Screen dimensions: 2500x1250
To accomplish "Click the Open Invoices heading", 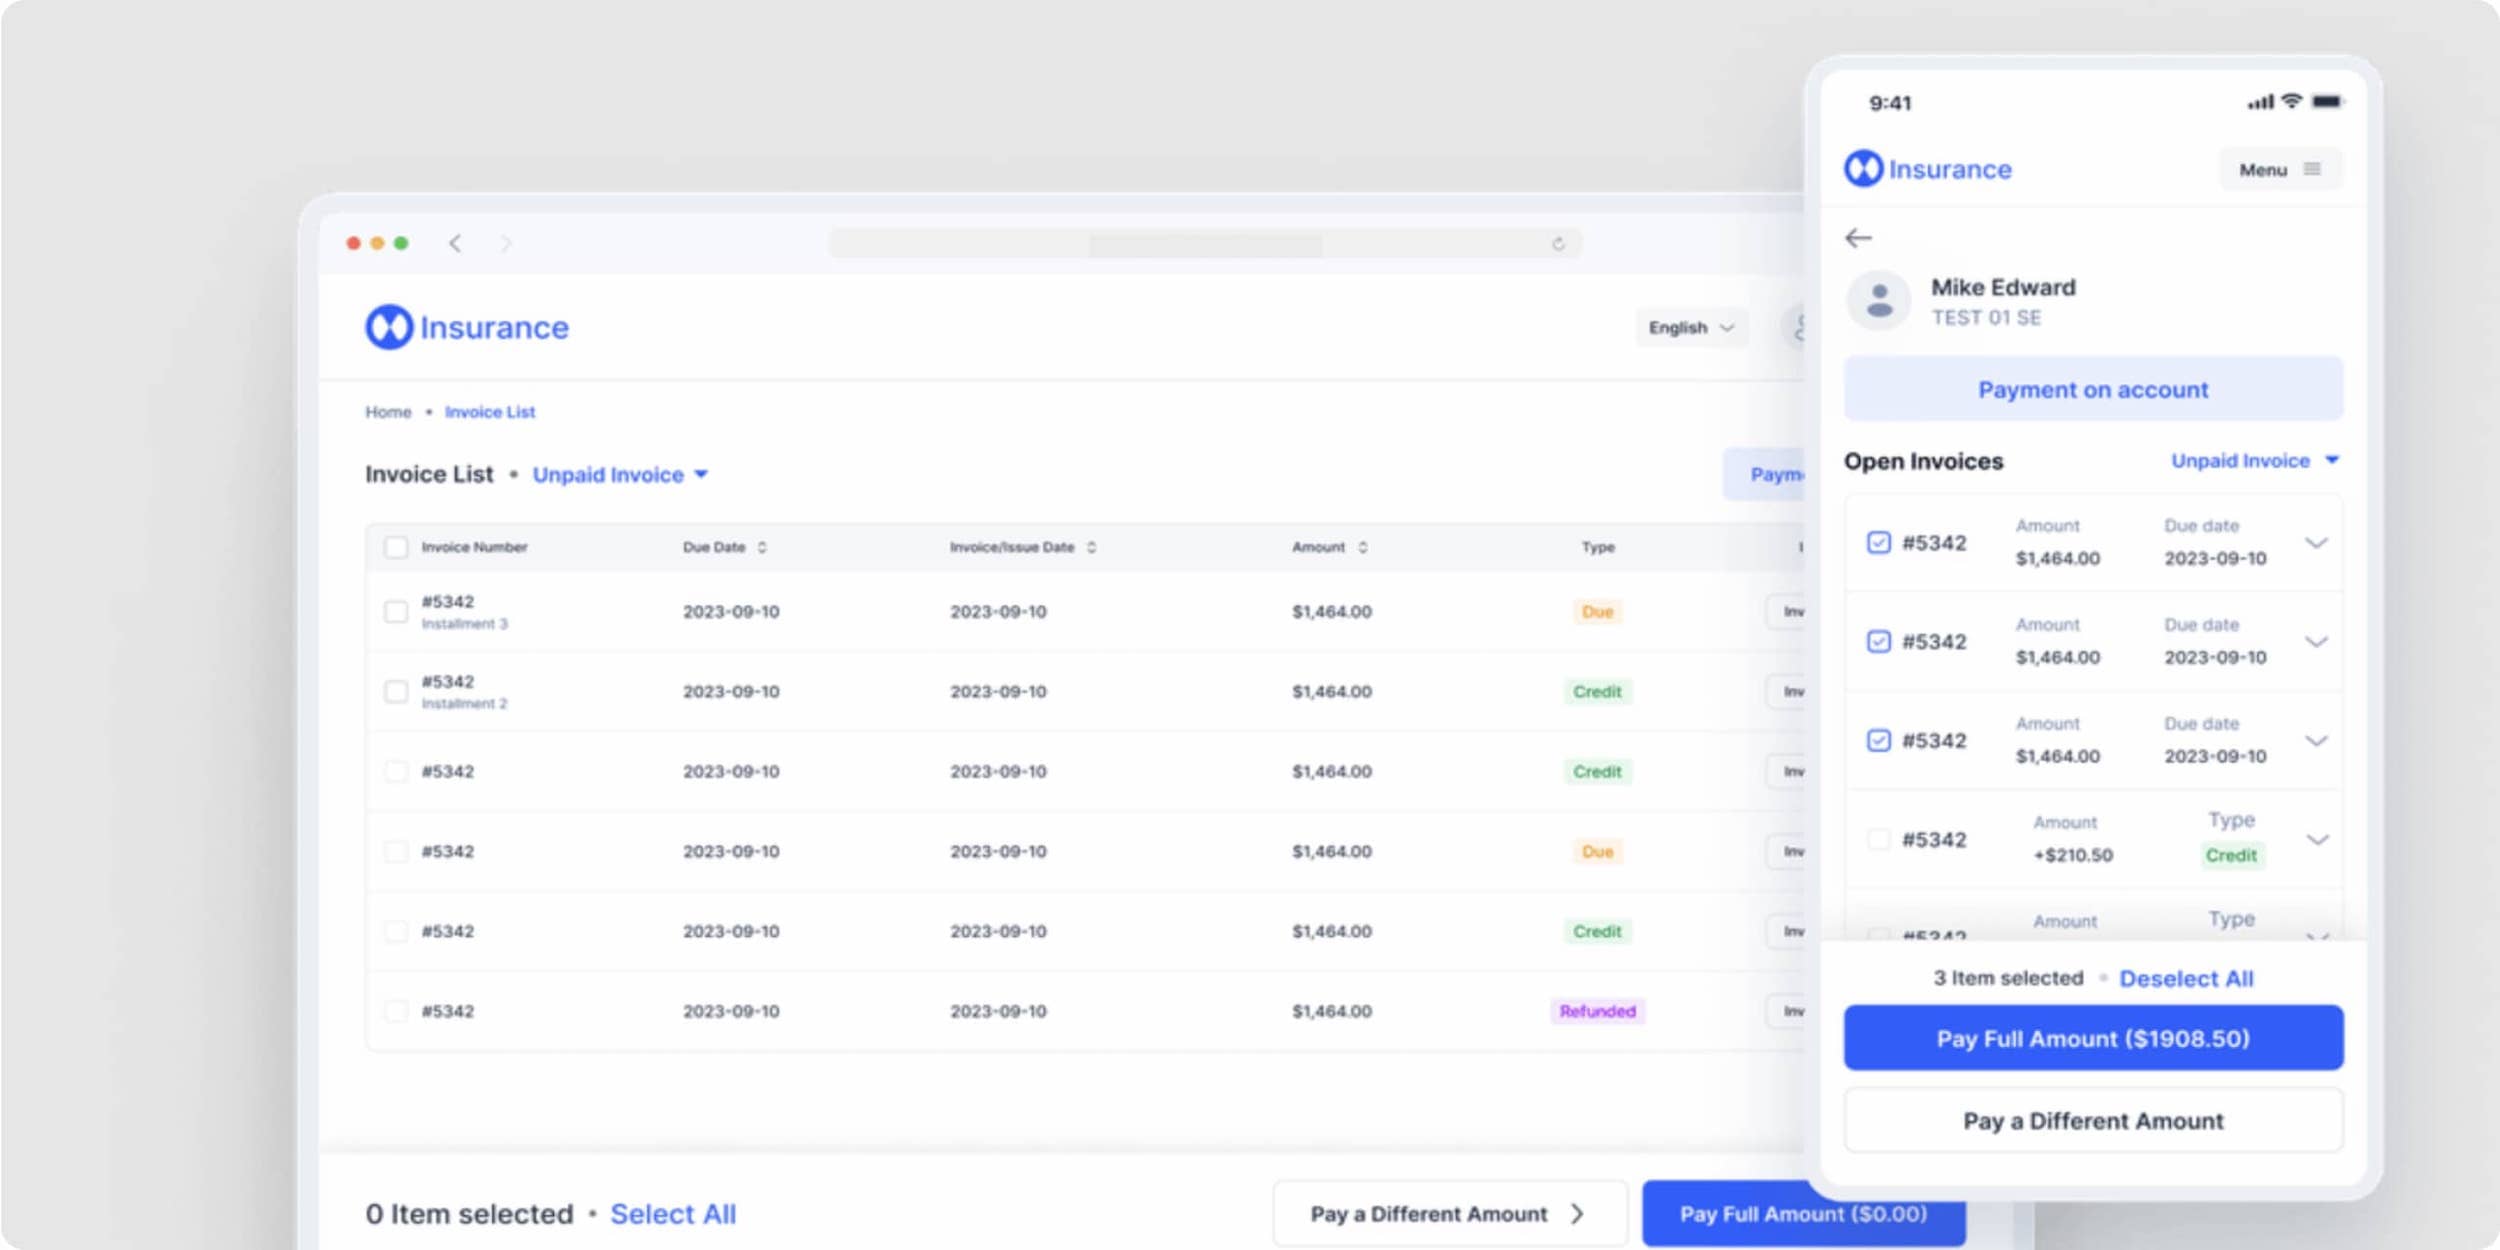I will pyautogui.click(x=1924, y=461).
